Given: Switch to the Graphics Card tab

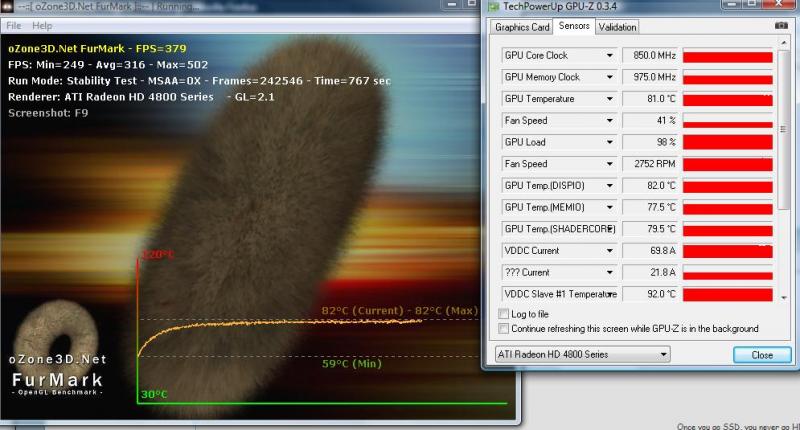Looking at the screenshot, I should point(522,27).
